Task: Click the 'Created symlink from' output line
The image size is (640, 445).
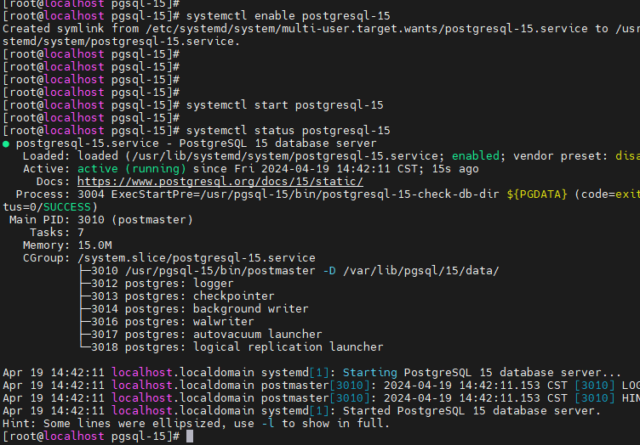Action: click(321, 29)
